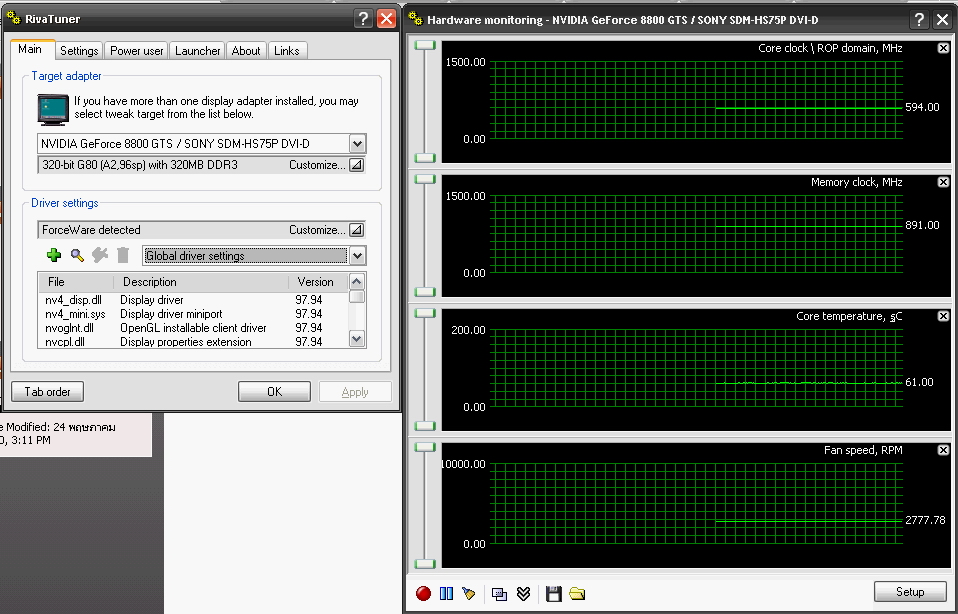Grab the top slider handle beside Memory clock graph
This screenshot has height=614, width=958.
click(x=425, y=179)
